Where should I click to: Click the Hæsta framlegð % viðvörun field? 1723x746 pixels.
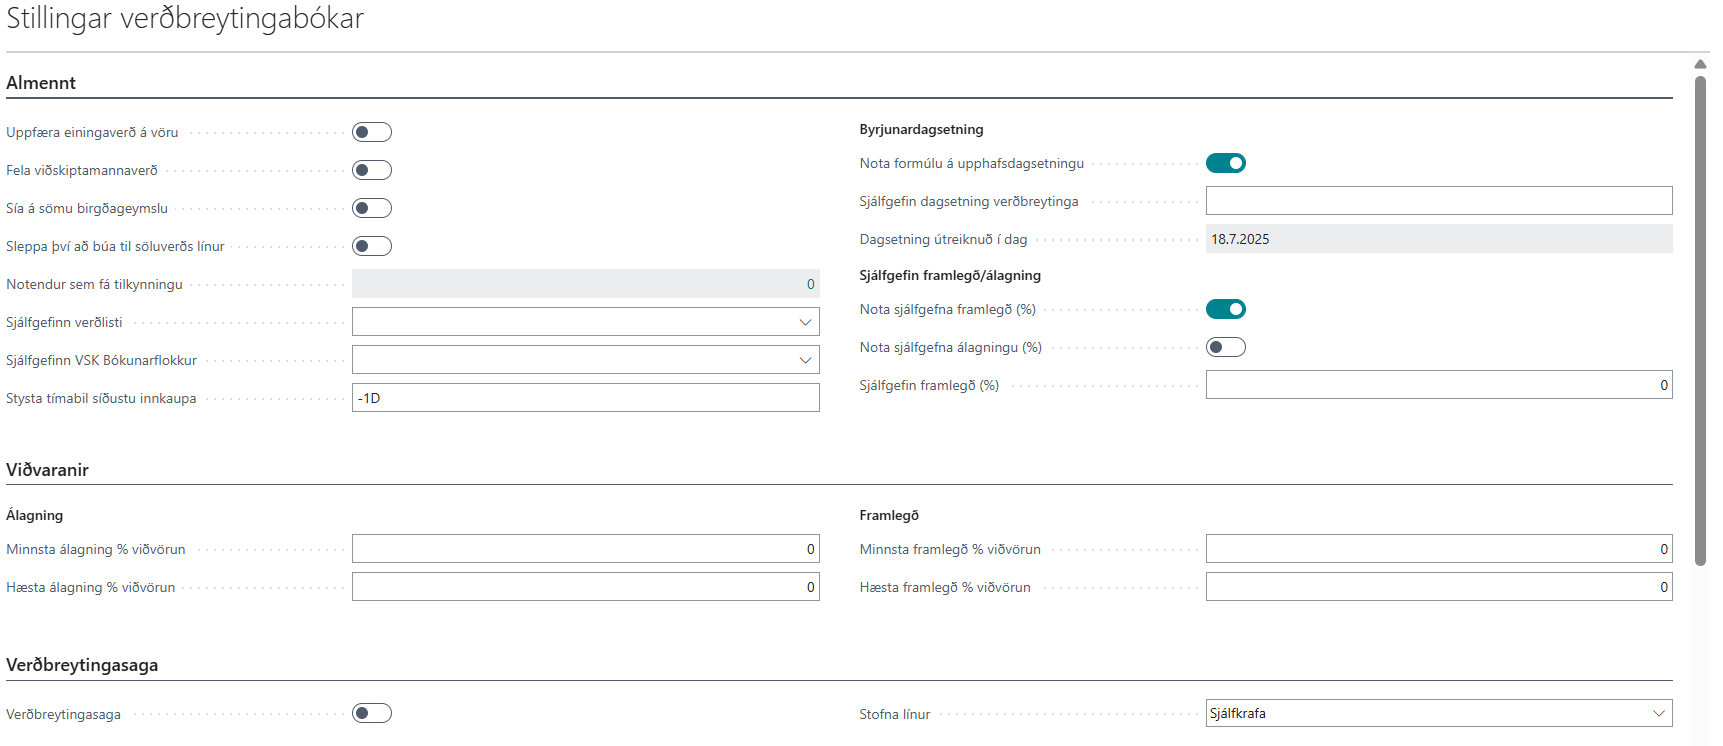[1438, 587]
